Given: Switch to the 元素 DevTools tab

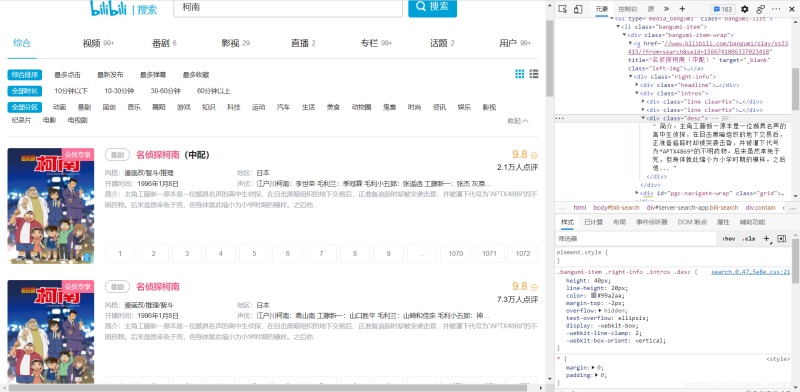Looking at the screenshot, I should [602, 9].
